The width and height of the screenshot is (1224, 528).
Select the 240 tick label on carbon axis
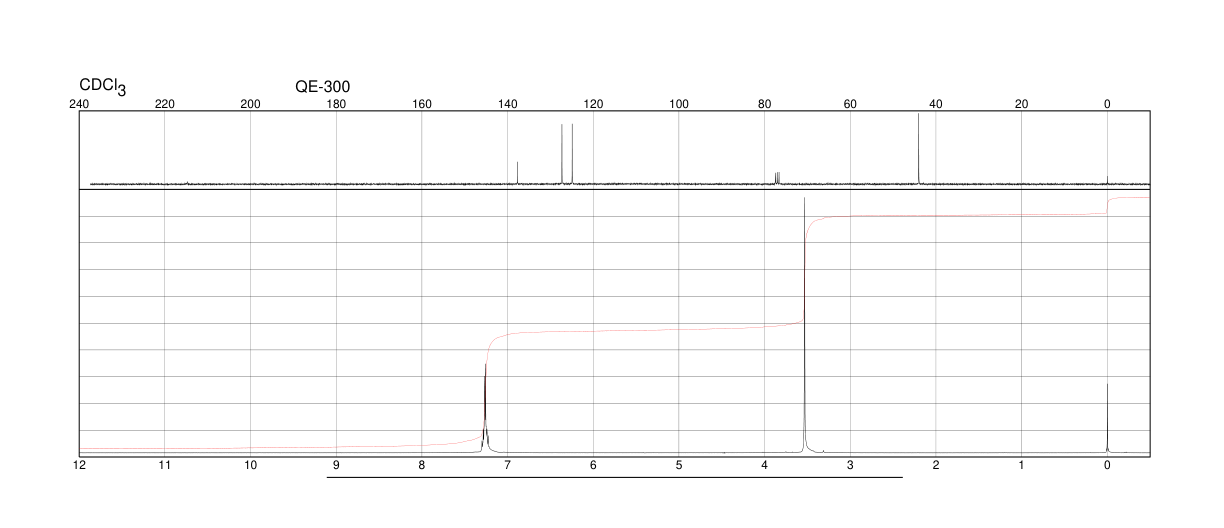(80, 104)
